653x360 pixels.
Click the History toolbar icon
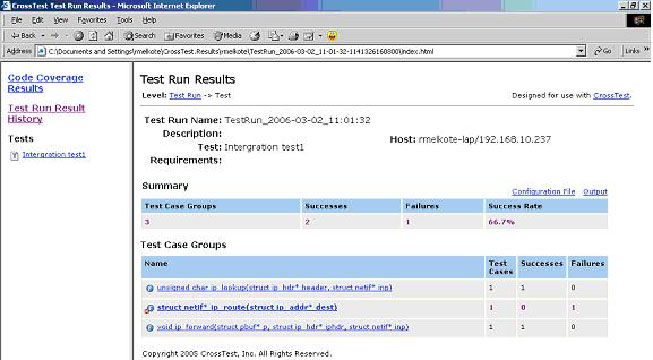click(255, 36)
